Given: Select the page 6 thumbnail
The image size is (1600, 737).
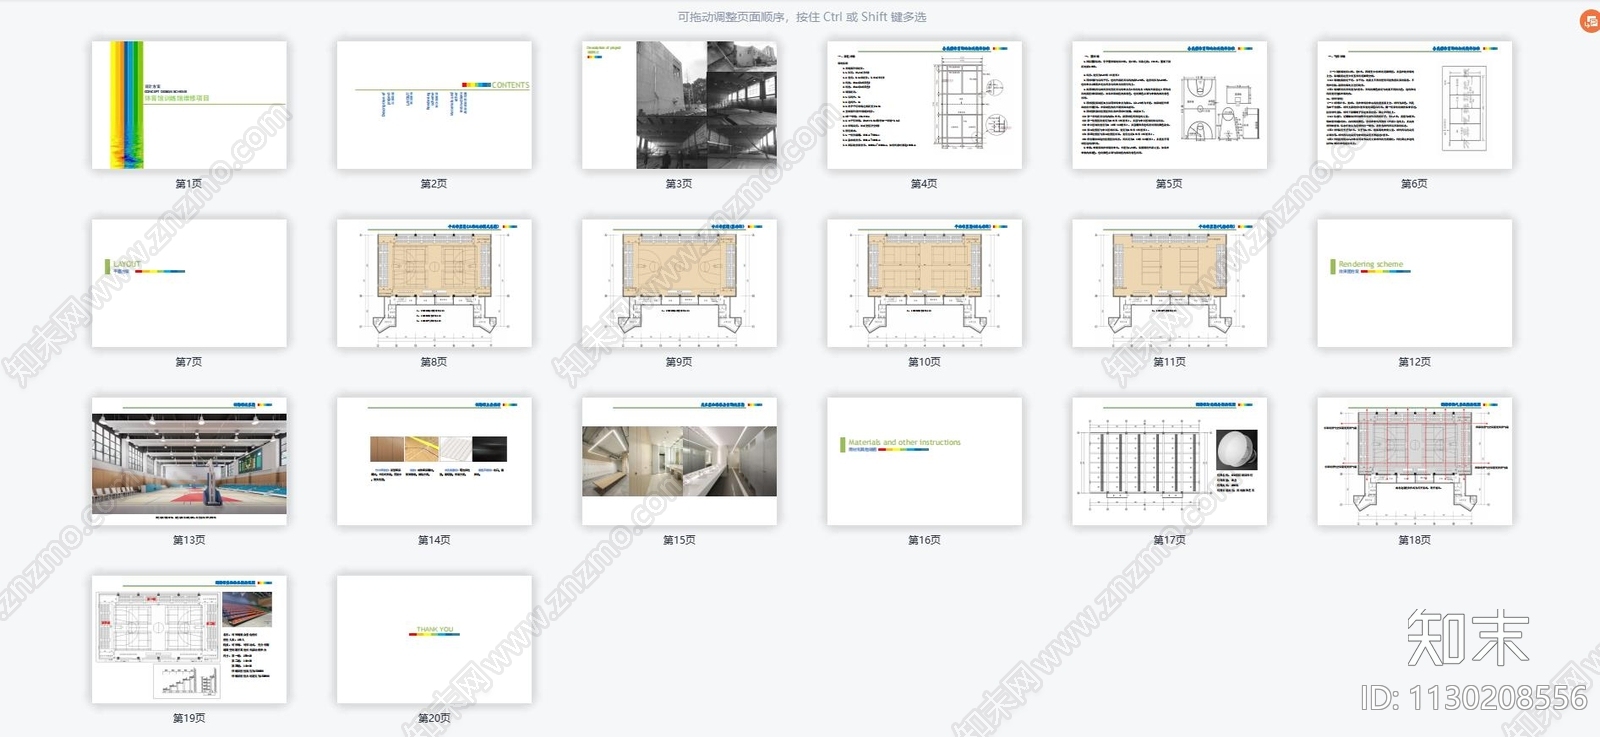Looking at the screenshot, I should pos(1414,105).
